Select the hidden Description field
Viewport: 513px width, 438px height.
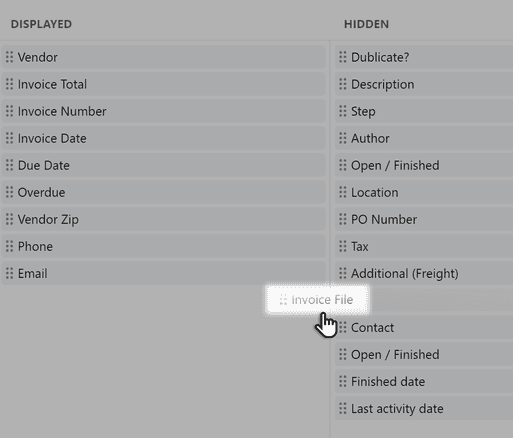[x=424, y=84]
